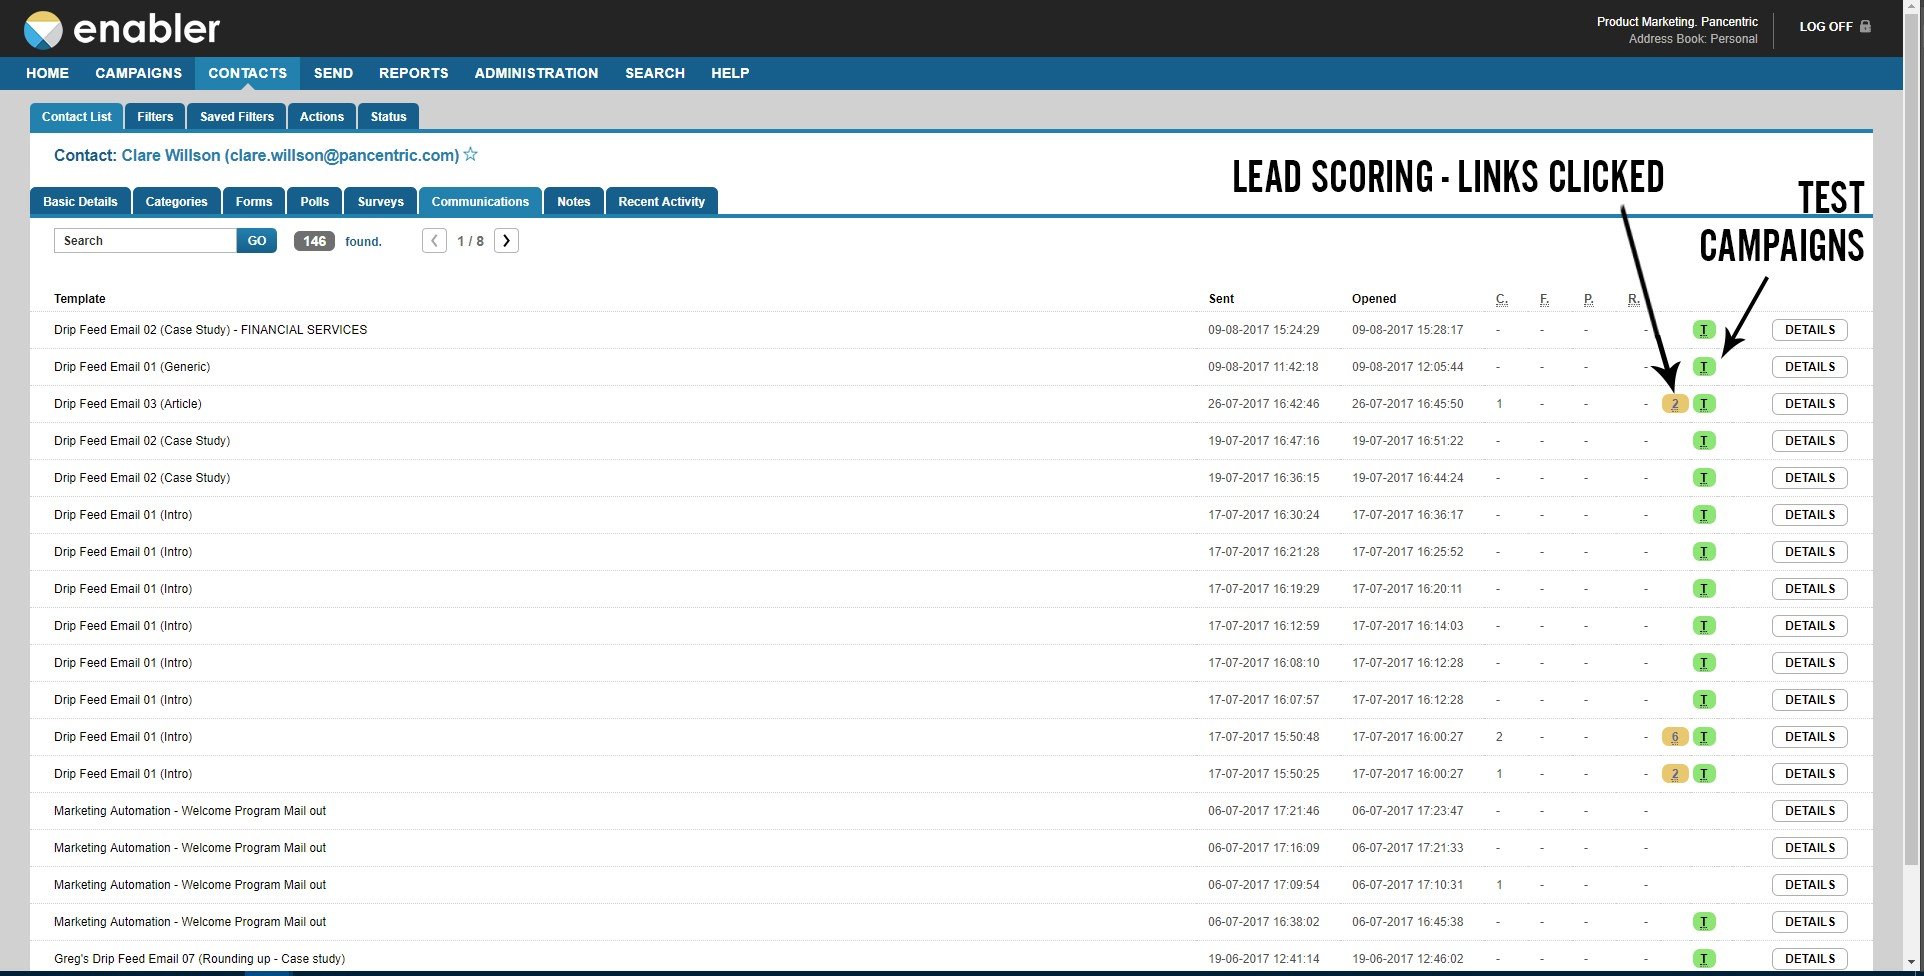The height and width of the screenshot is (976, 1924).
Task: Click green T badge on Greg's Drip Feed row
Action: tap(1704, 959)
